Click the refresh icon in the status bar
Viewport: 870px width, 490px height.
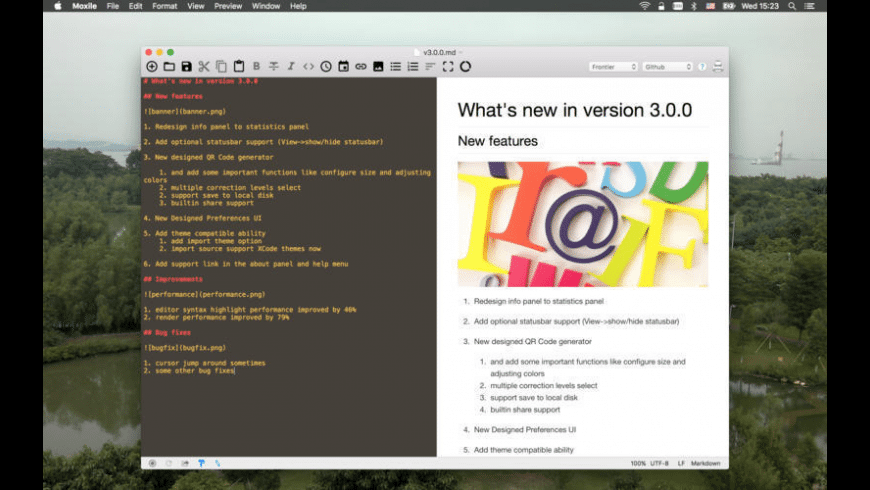pyautogui.click(x=169, y=463)
